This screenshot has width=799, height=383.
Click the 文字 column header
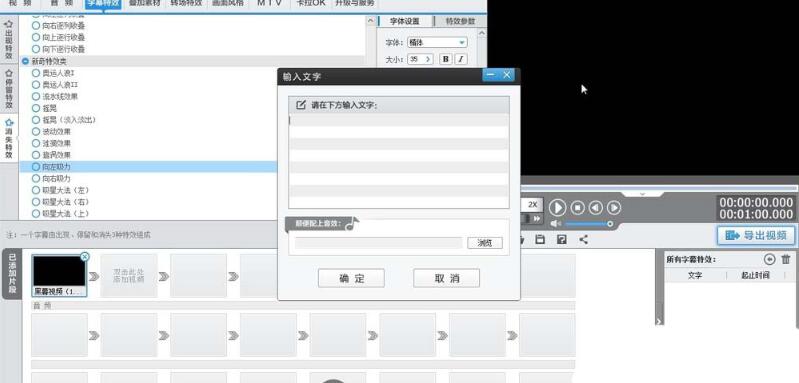[695, 275]
